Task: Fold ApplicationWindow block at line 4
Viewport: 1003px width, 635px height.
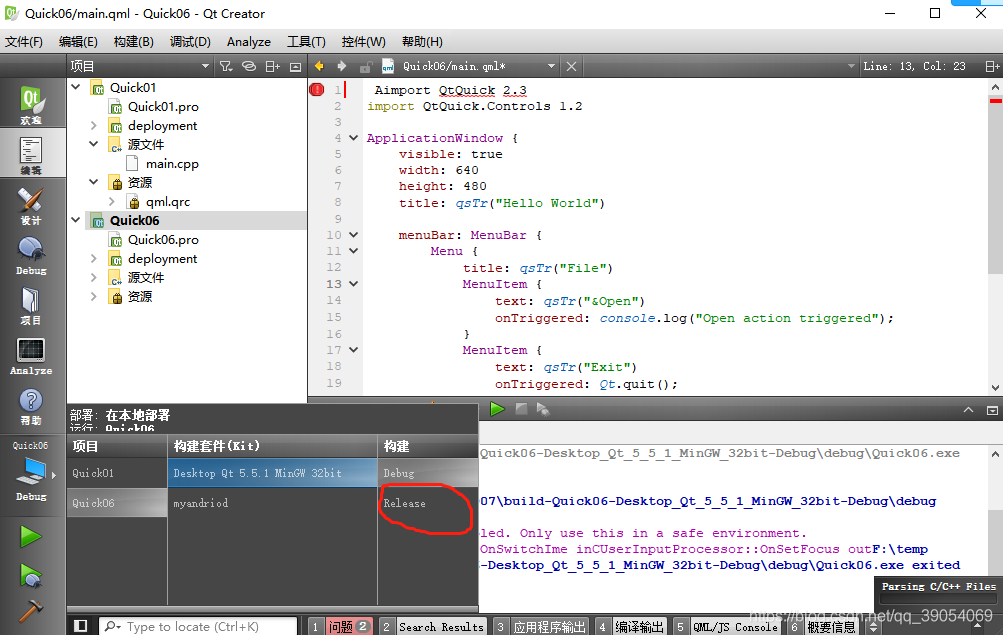Action: pos(353,138)
